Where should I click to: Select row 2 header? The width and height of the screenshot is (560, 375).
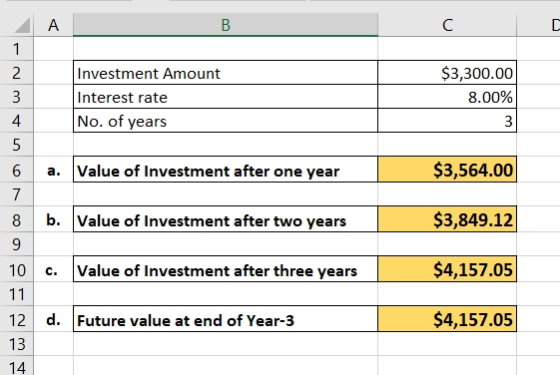pos(16,73)
